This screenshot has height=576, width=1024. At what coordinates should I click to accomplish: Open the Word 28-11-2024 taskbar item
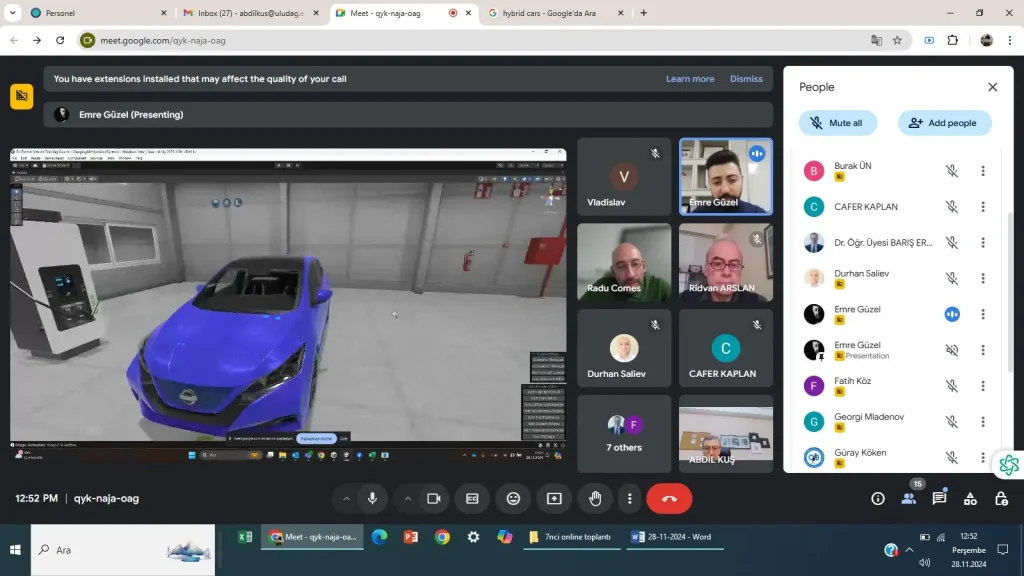point(672,537)
